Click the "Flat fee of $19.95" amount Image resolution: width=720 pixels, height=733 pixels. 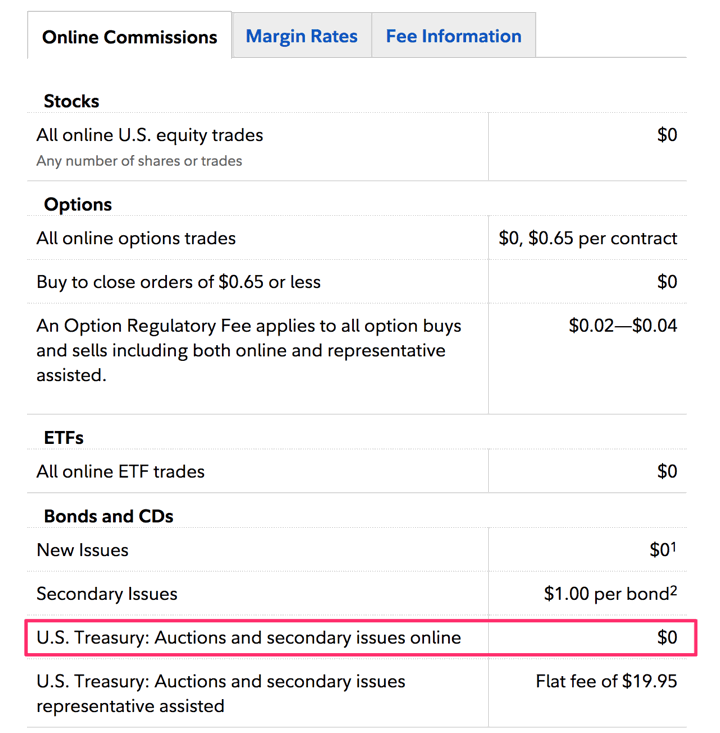pyautogui.click(x=606, y=682)
